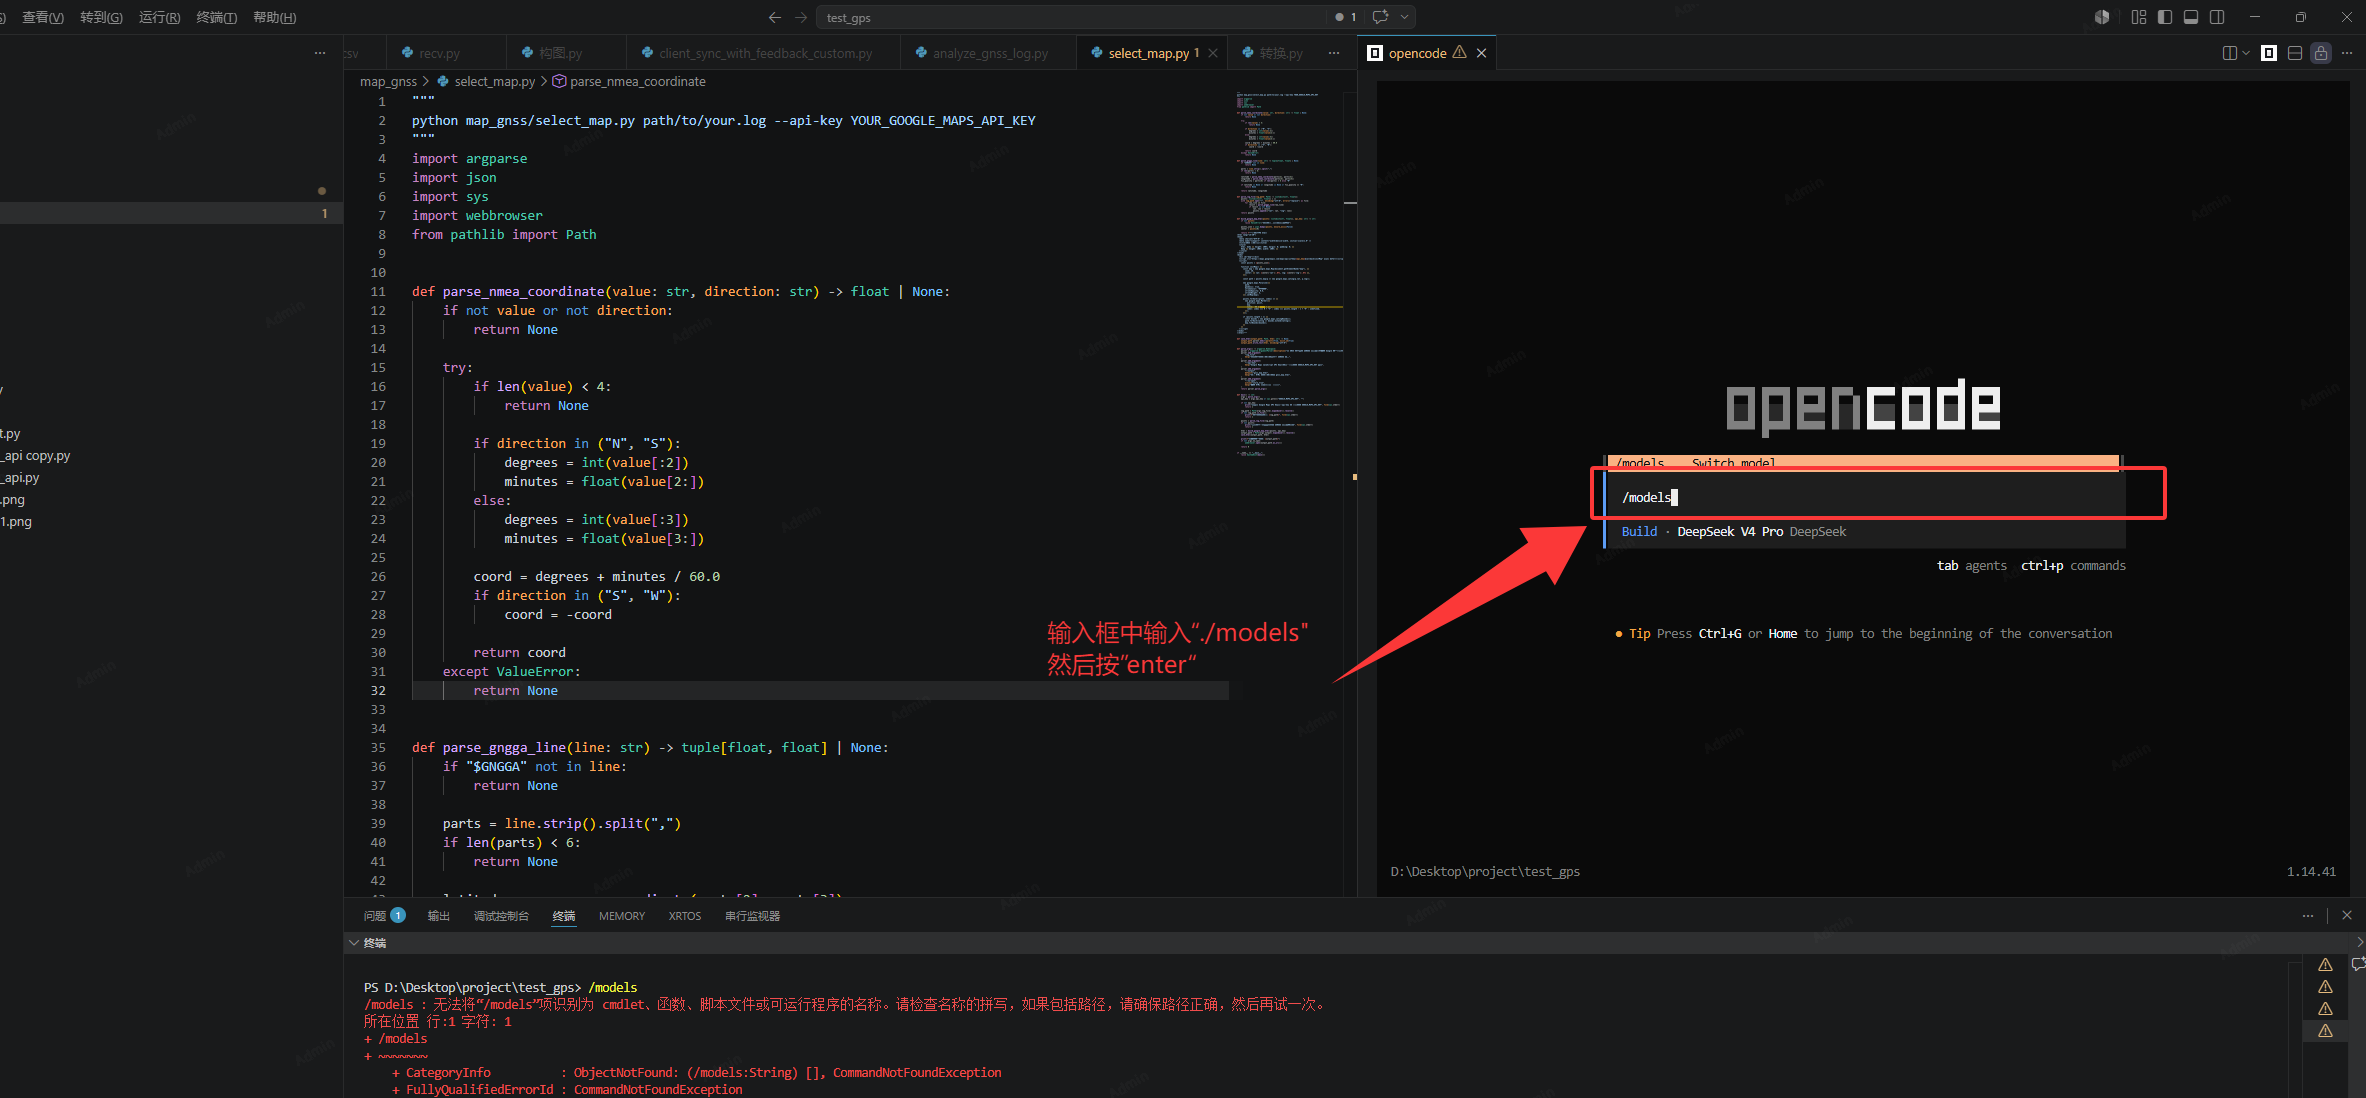Open the 问题 panel tab
Screen dimensions: 2366x1098
point(384,915)
